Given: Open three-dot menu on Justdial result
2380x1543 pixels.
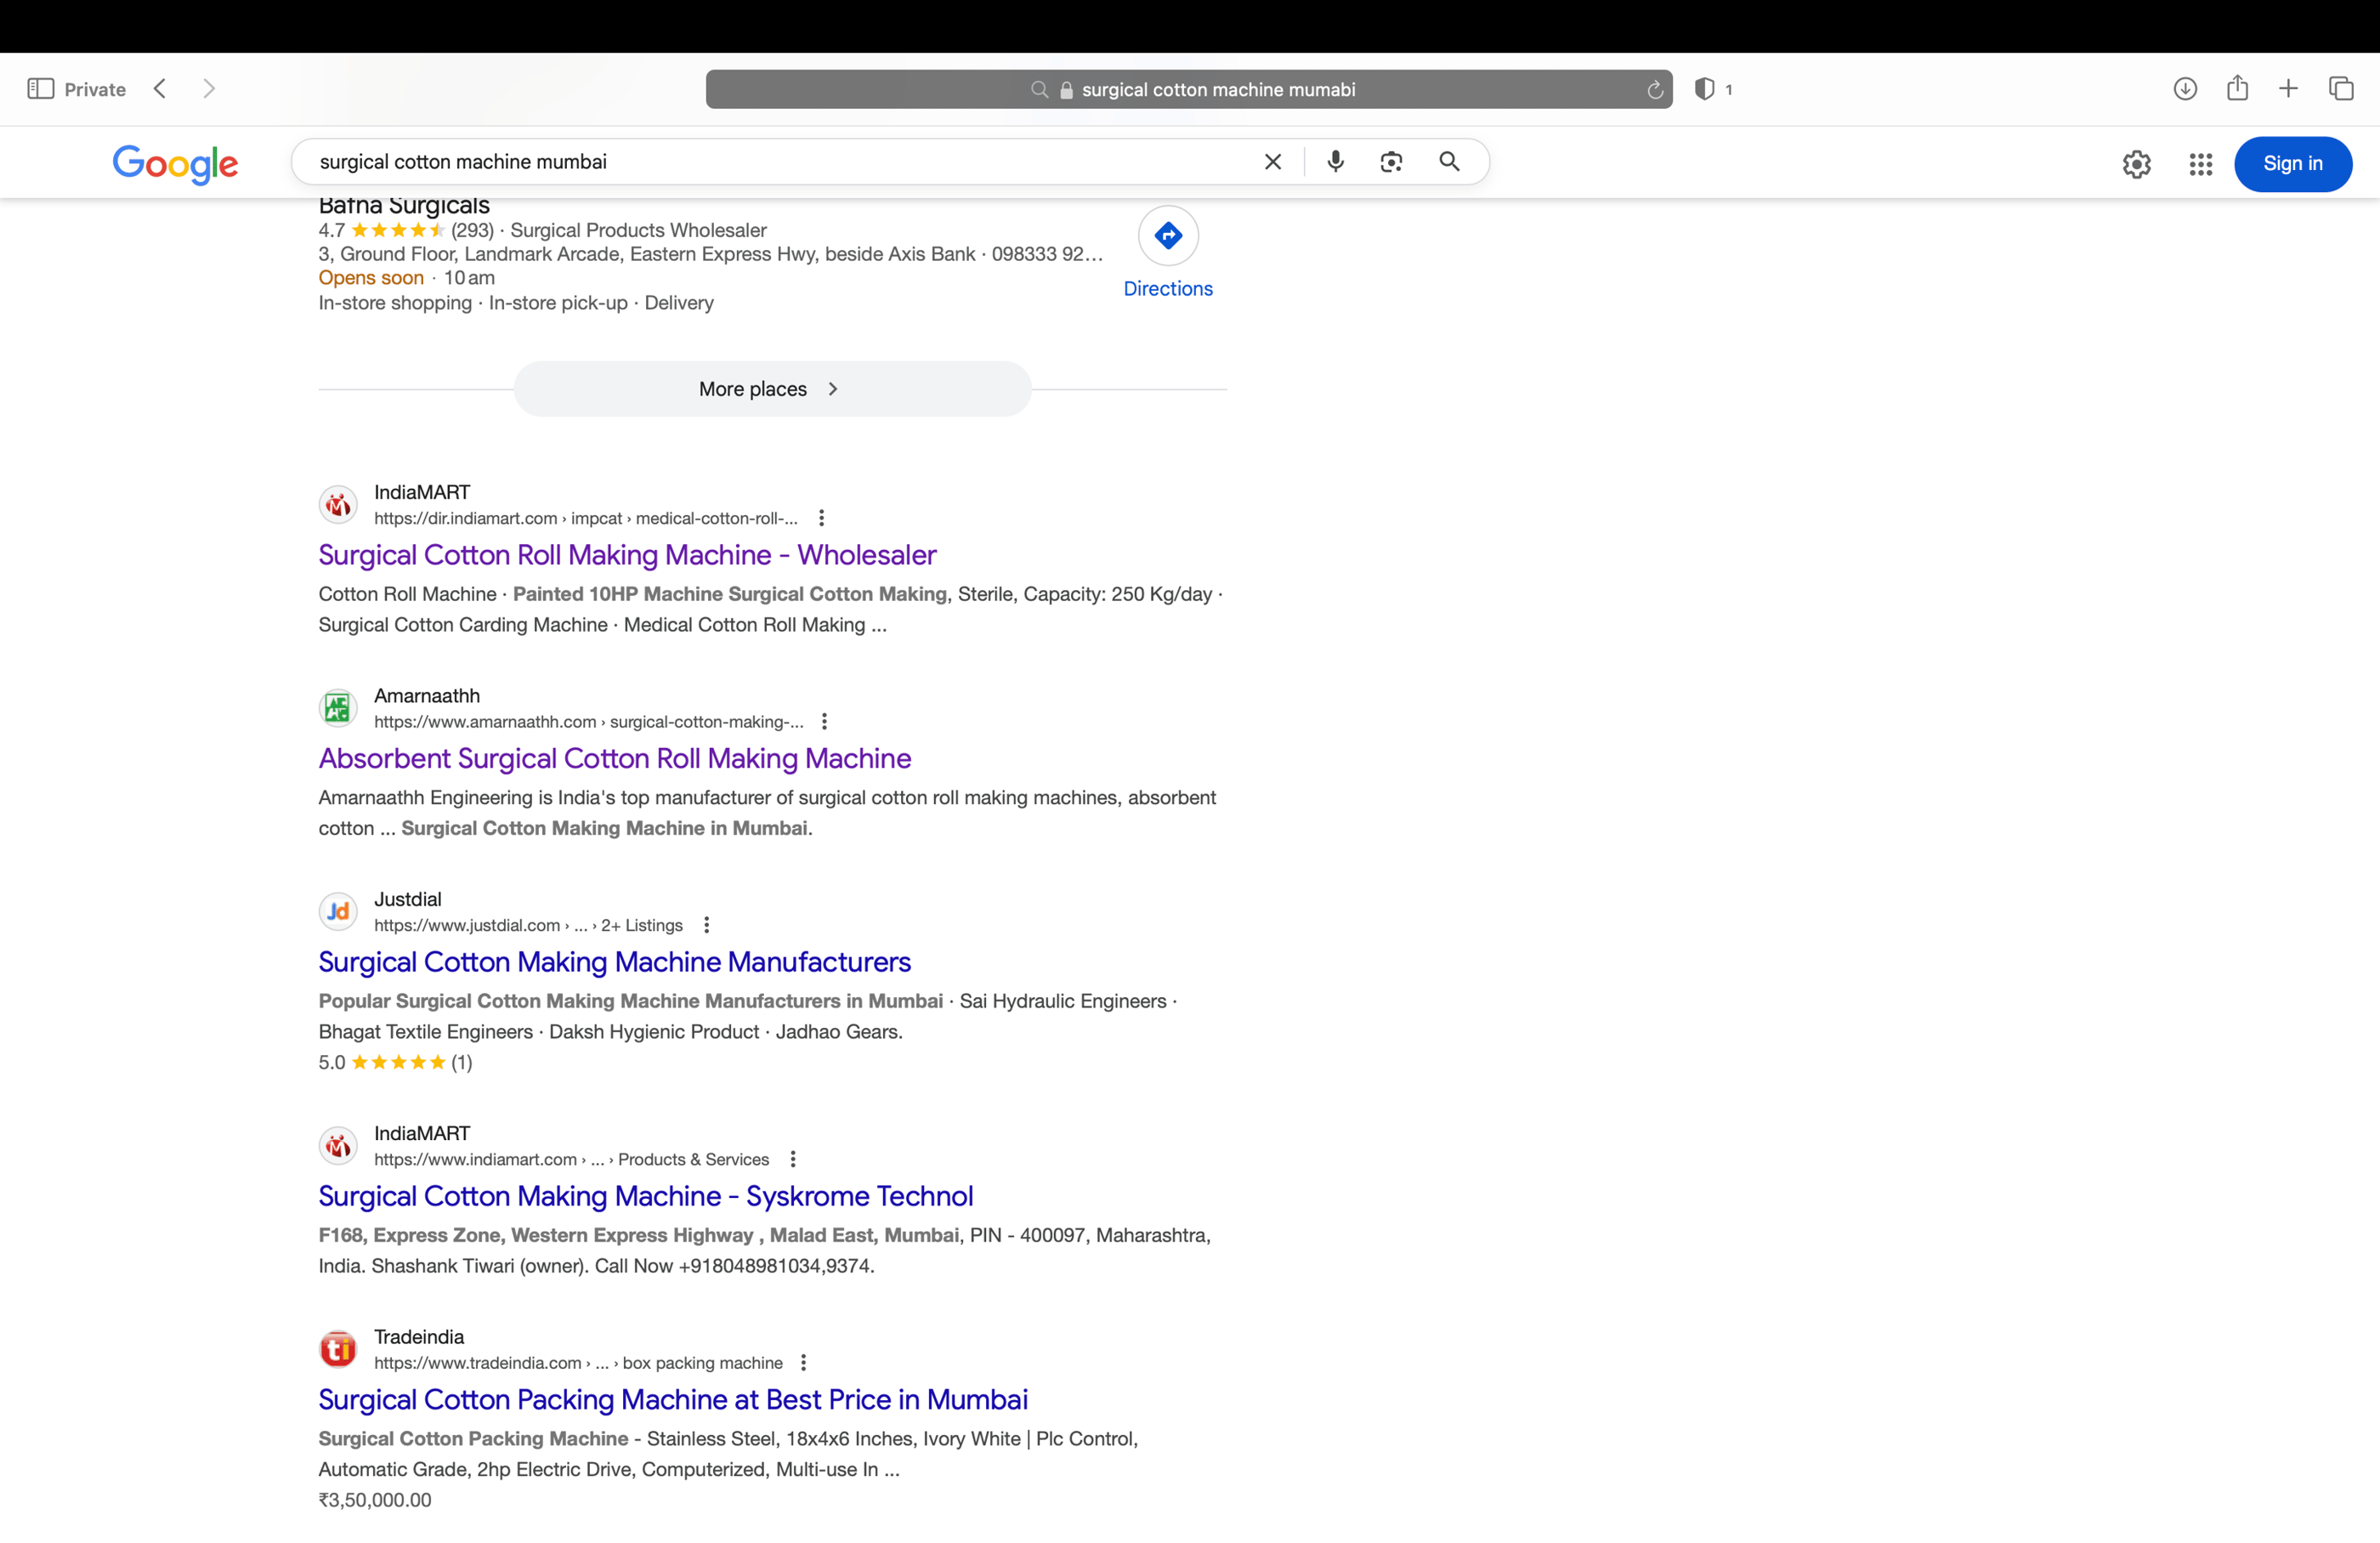Looking at the screenshot, I should coord(707,925).
